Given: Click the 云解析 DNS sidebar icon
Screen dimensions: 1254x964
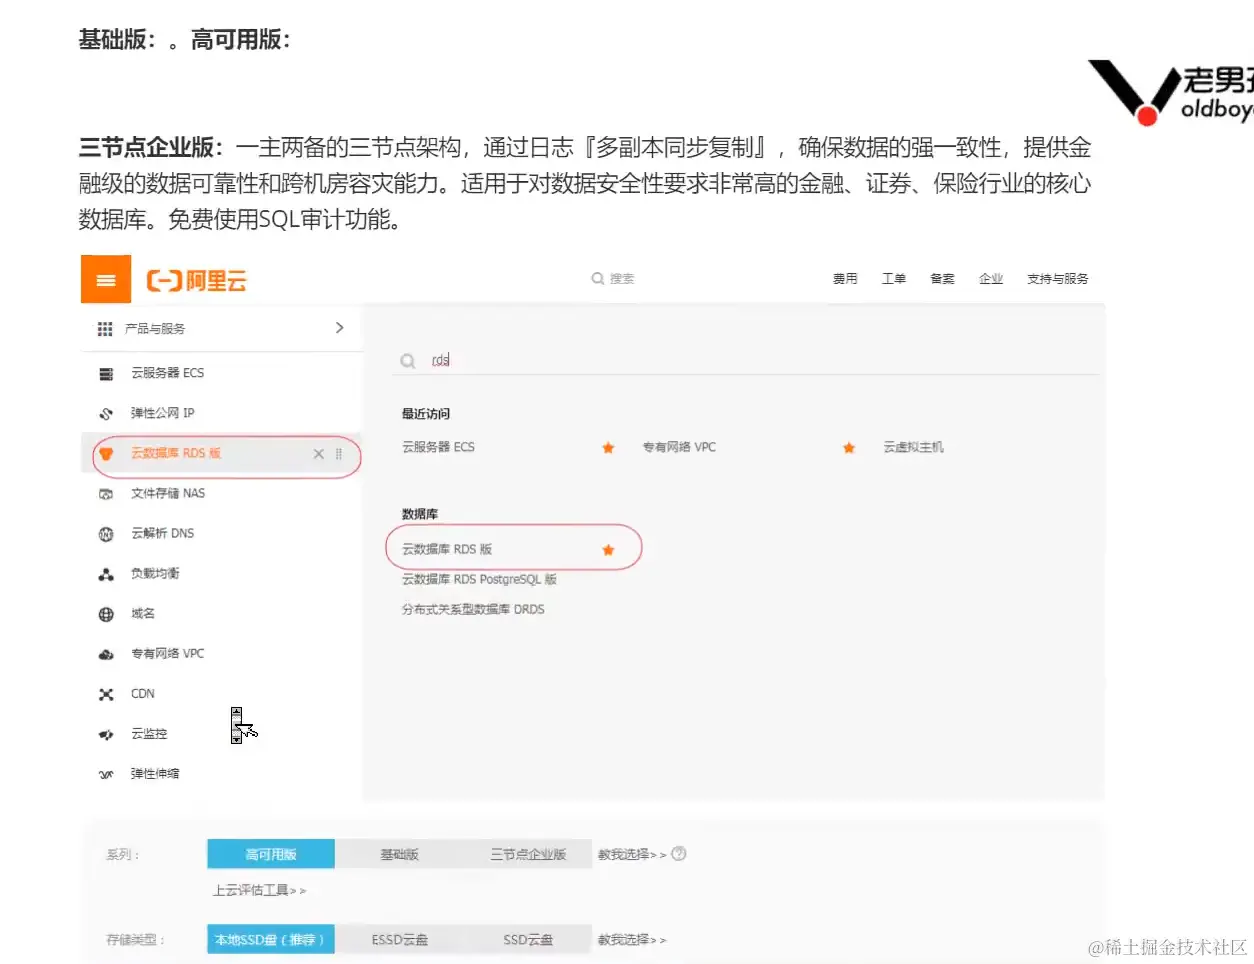Looking at the screenshot, I should (x=106, y=534).
